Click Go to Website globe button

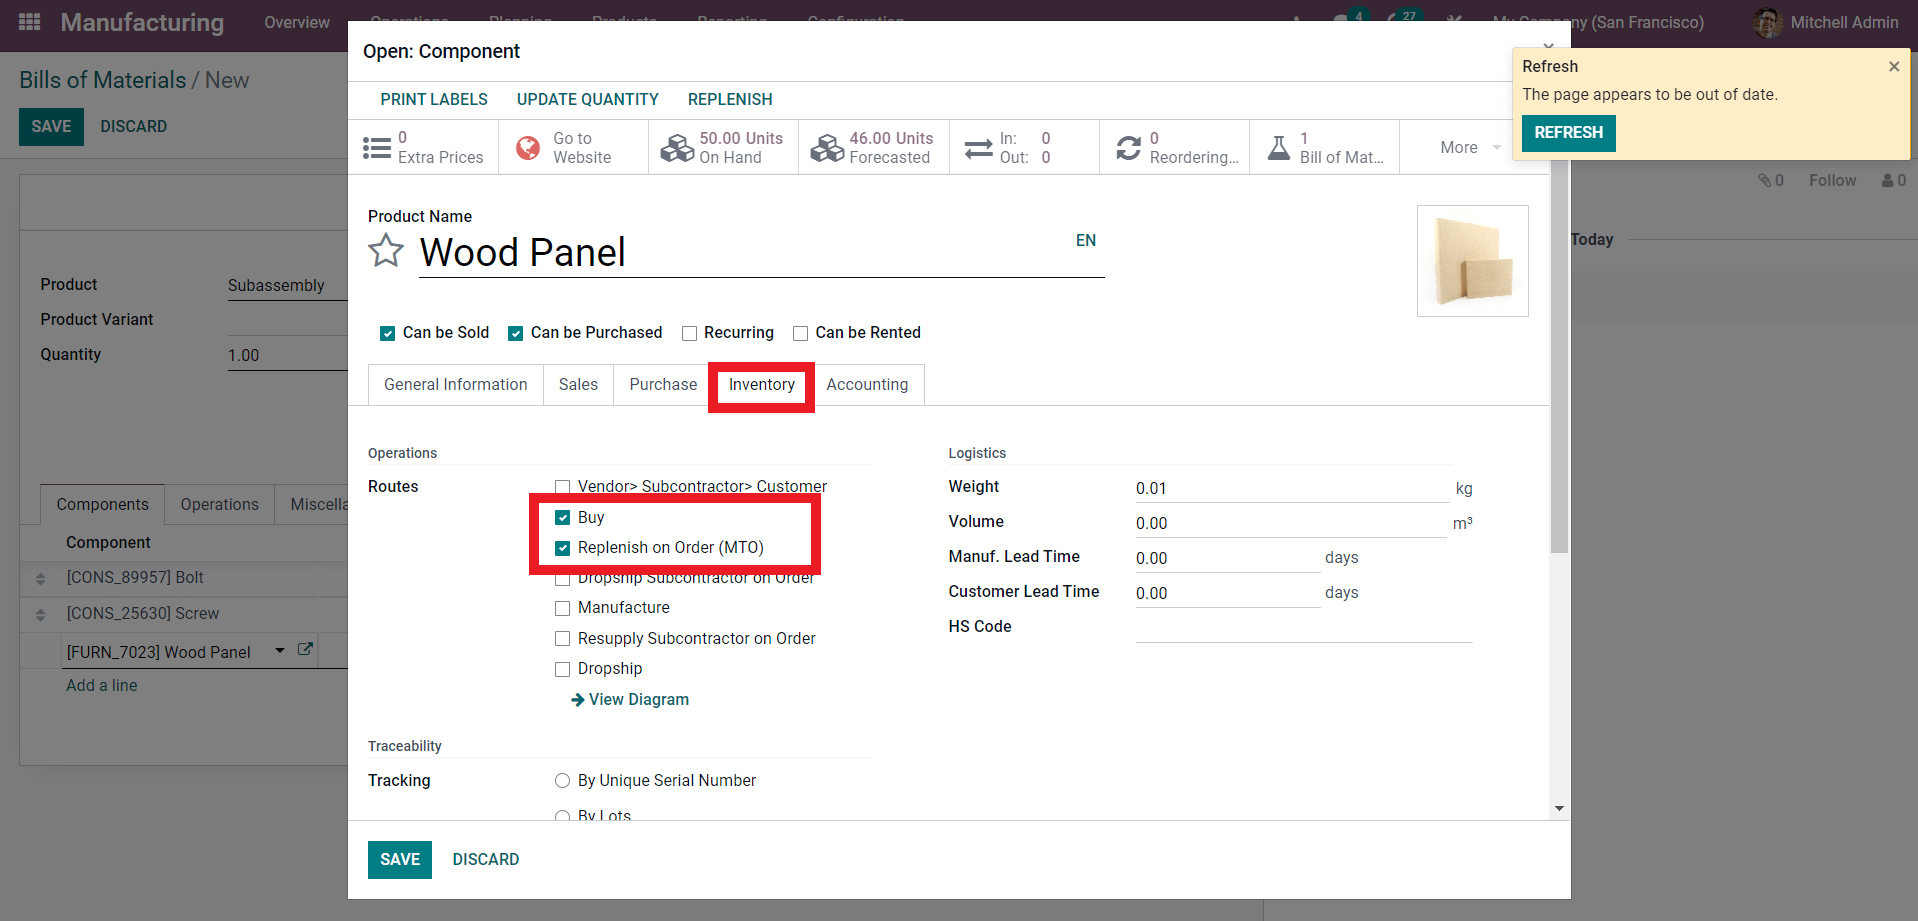point(573,148)
